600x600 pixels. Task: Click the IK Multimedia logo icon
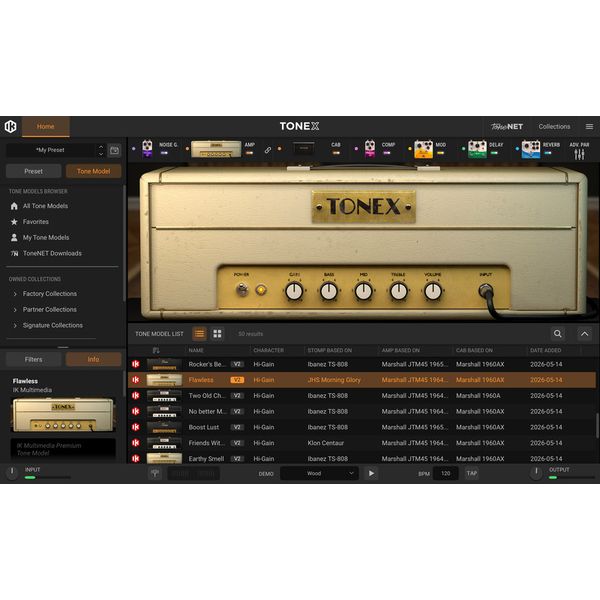[x=10, y=126]
